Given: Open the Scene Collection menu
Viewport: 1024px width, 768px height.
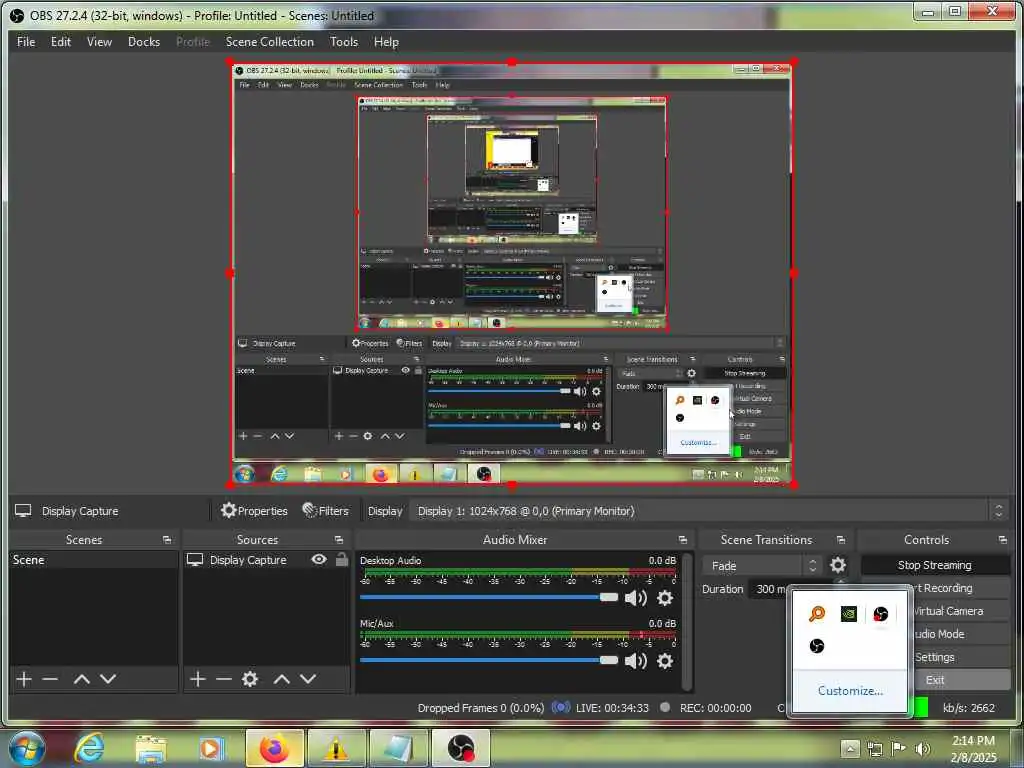Looking at the screenshot, I should (x=270, y=42).
